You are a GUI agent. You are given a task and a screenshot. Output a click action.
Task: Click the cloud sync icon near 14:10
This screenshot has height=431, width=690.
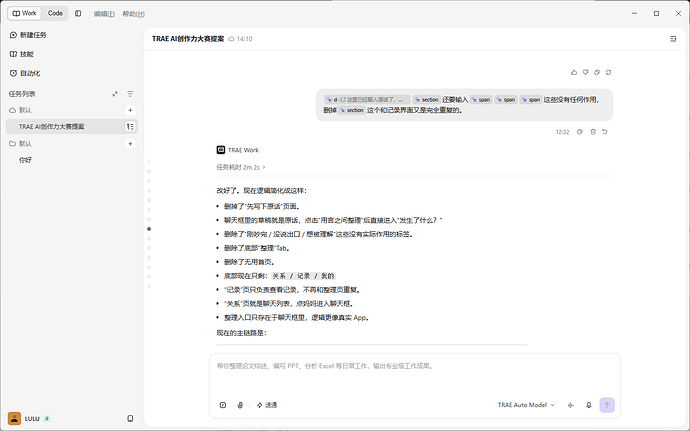tap(232, 39)
